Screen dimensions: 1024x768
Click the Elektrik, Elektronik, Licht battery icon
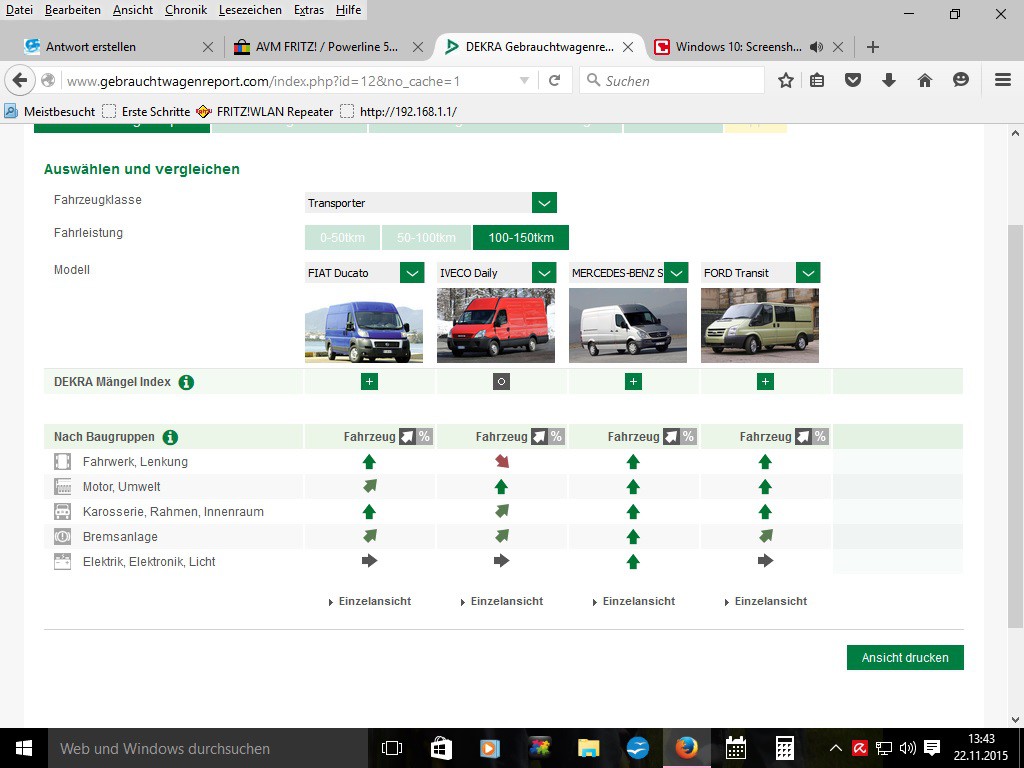click(62, 561)
